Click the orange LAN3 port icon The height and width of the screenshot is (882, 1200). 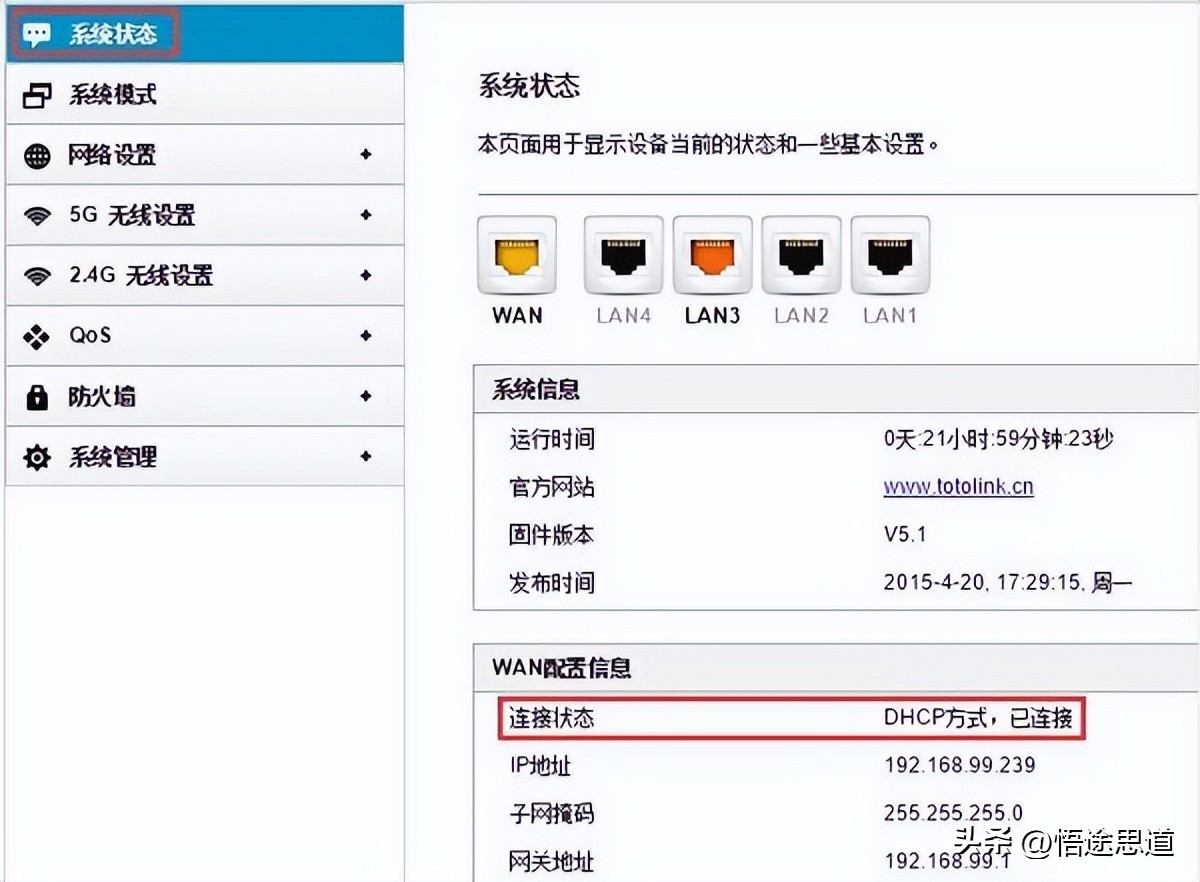[x=712, y=255]
